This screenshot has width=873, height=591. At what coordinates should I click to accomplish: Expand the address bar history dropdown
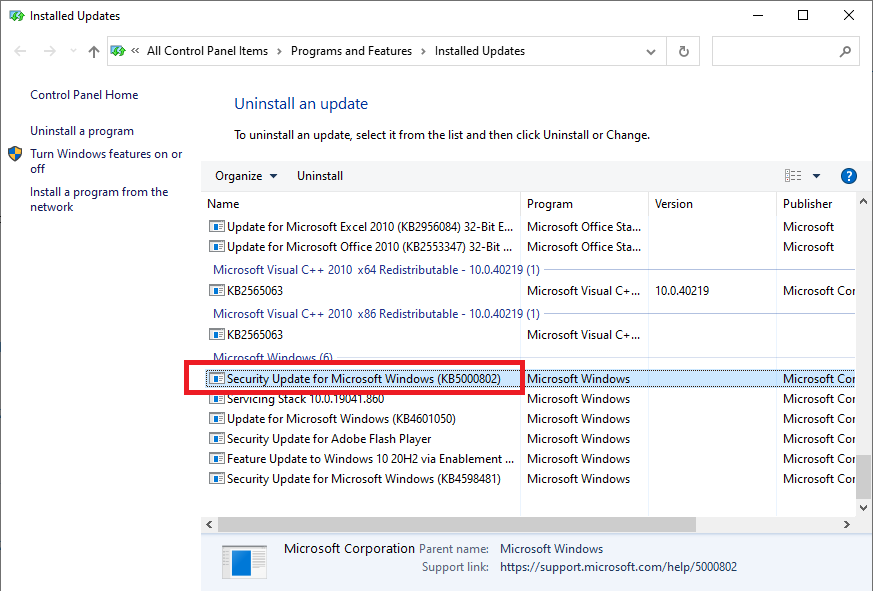point(650,52)
